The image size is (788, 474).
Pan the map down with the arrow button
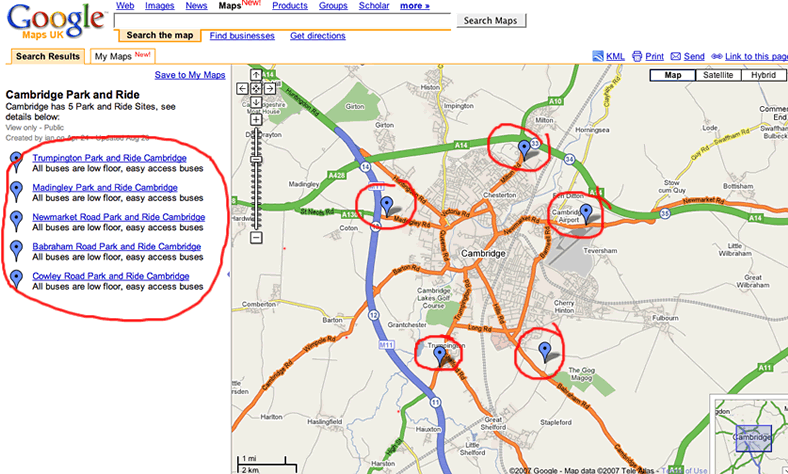pyautogui.click(x=256, y=102)
